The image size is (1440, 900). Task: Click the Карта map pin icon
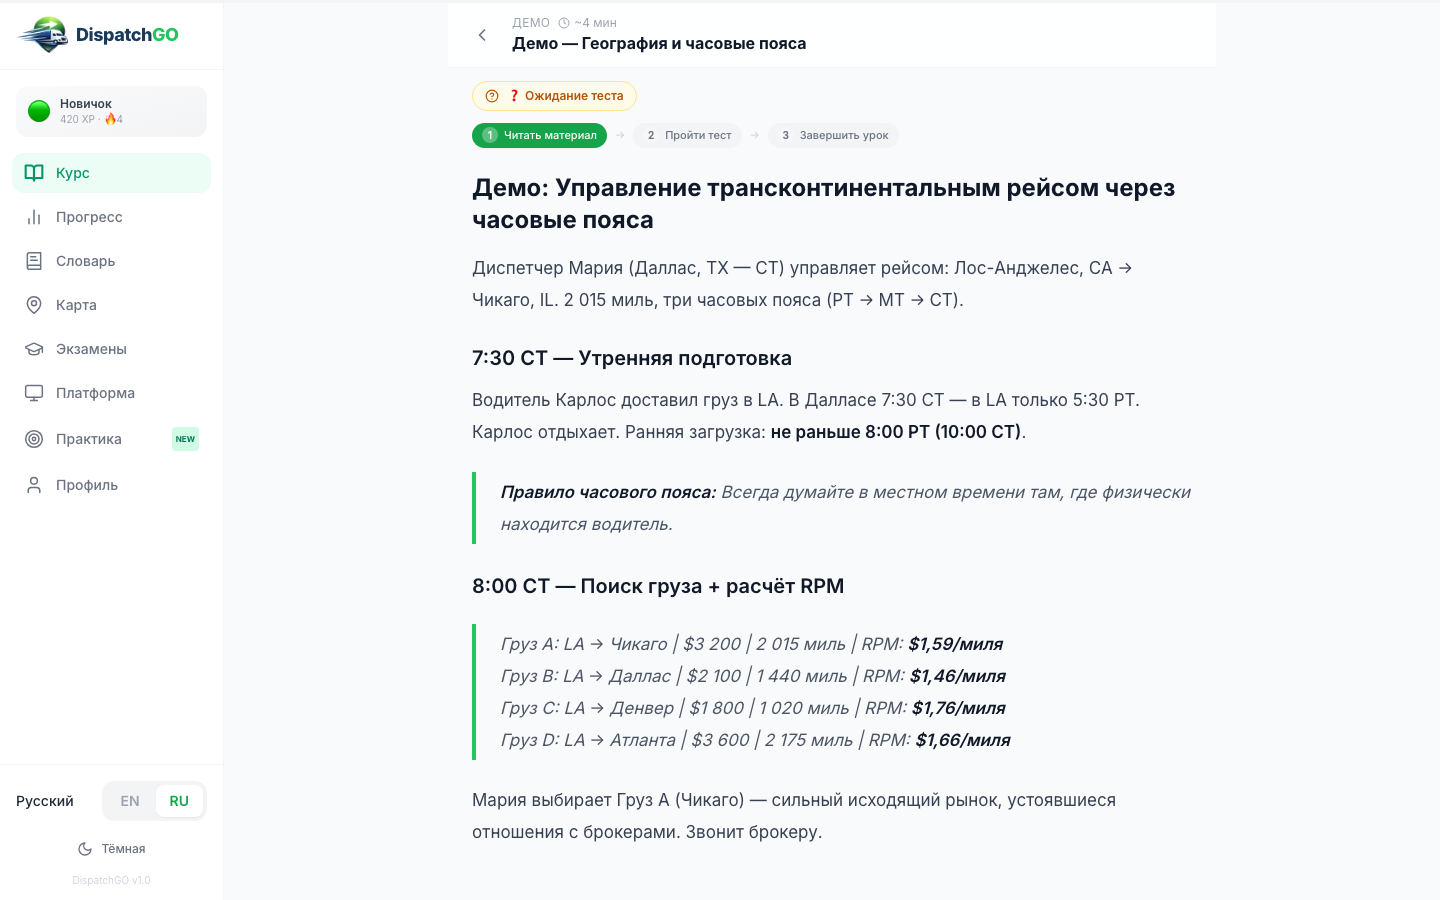(x=34, y=305)
